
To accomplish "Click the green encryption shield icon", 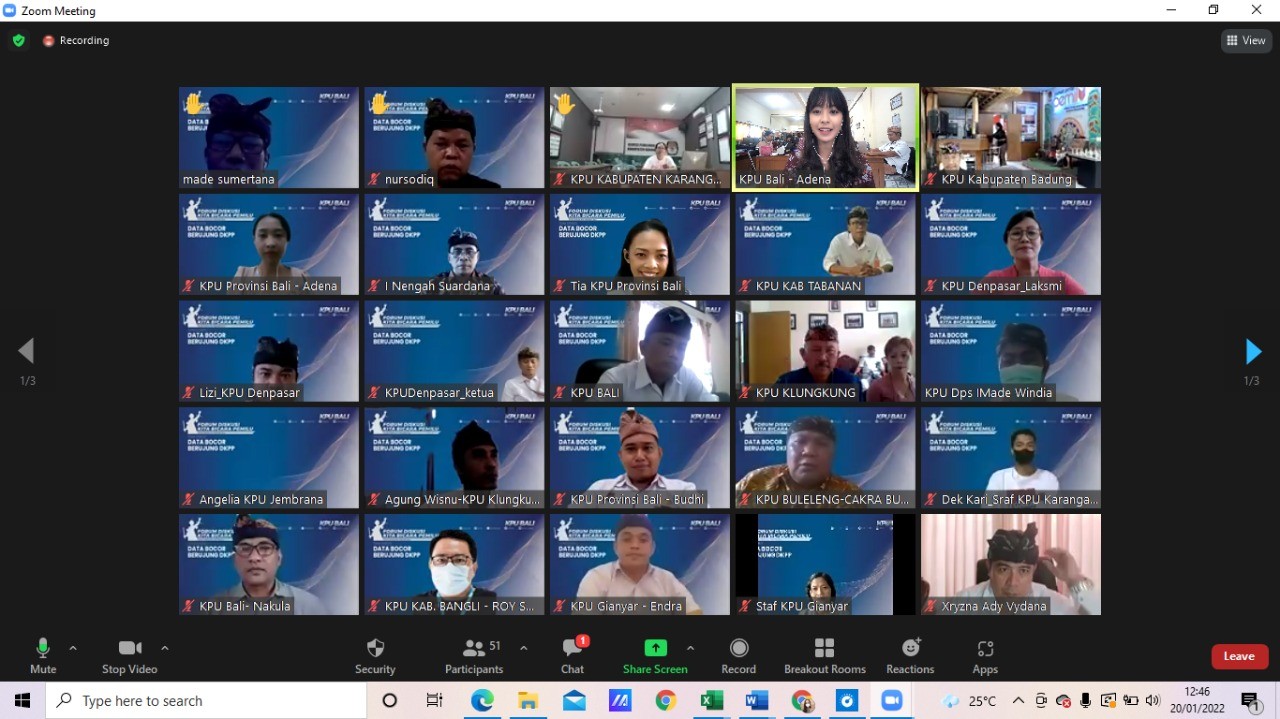I will click(x=18, y=41).
